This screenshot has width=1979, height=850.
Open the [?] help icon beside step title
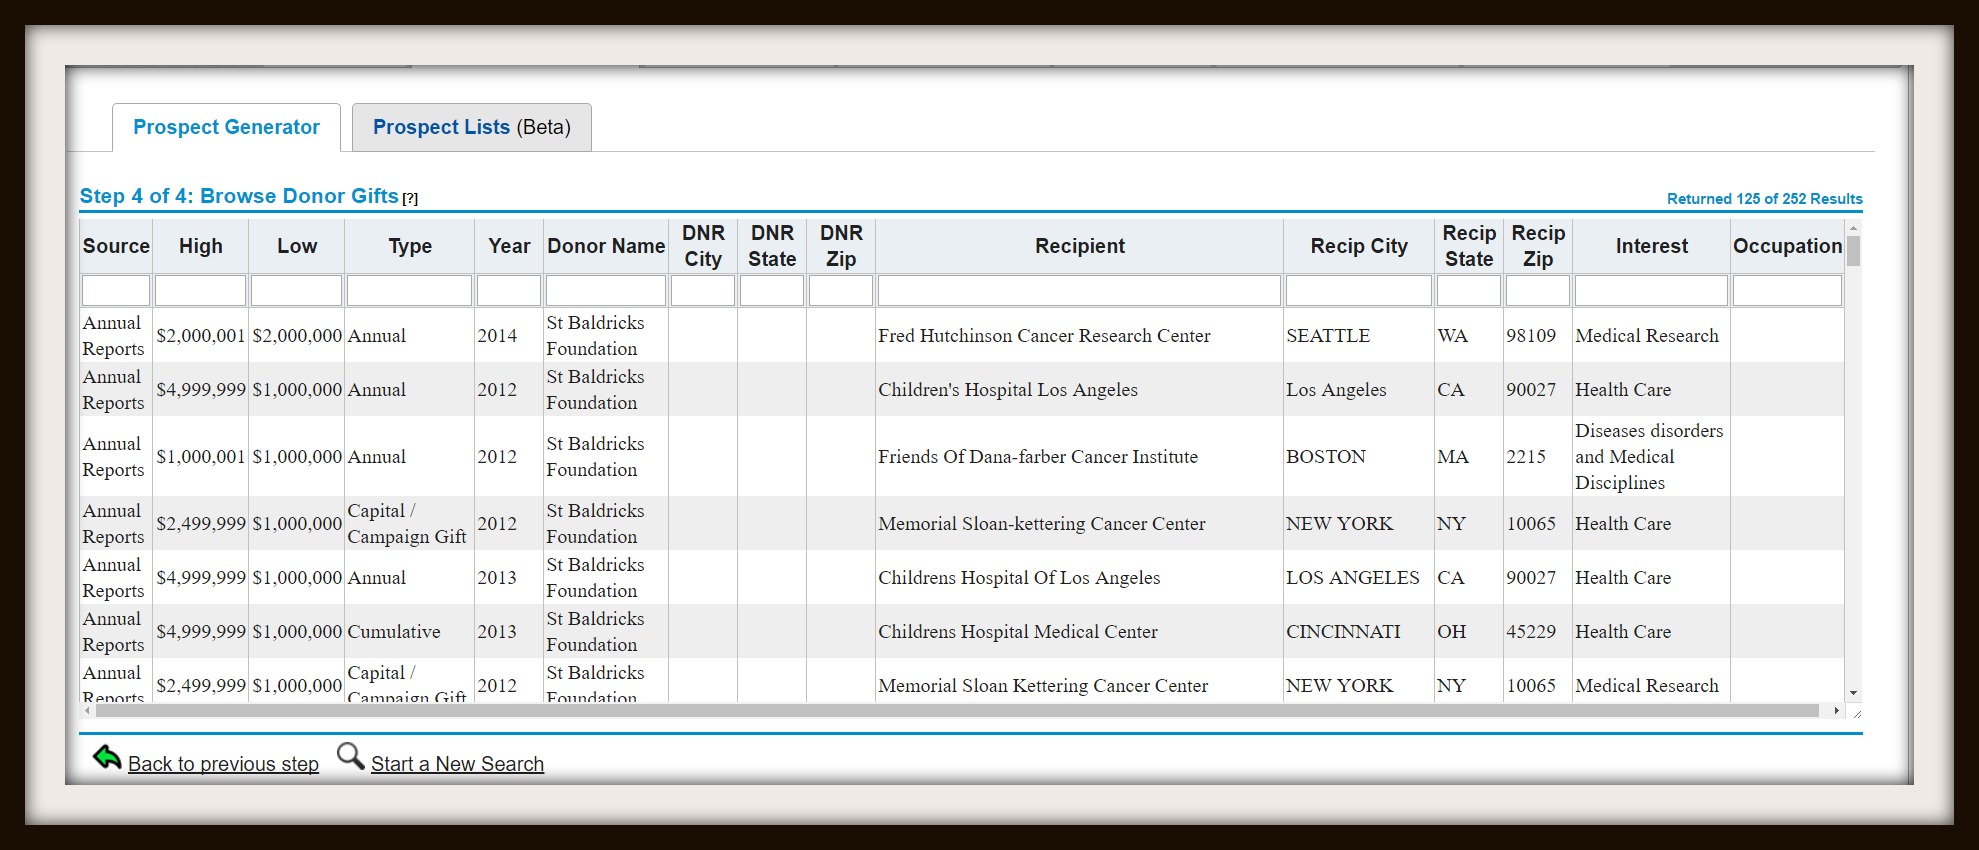[410, 198]
